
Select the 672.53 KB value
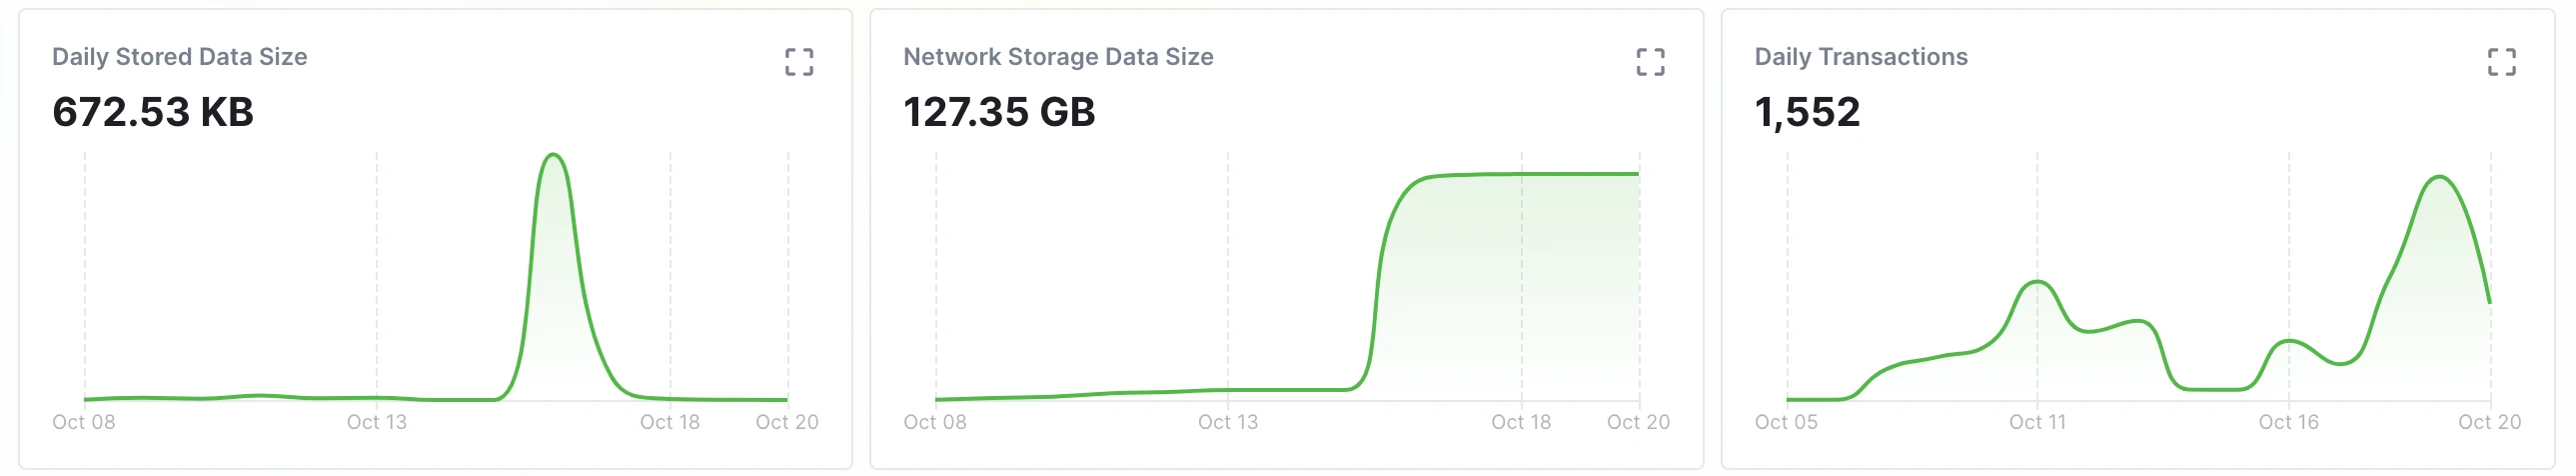[153, 112]
